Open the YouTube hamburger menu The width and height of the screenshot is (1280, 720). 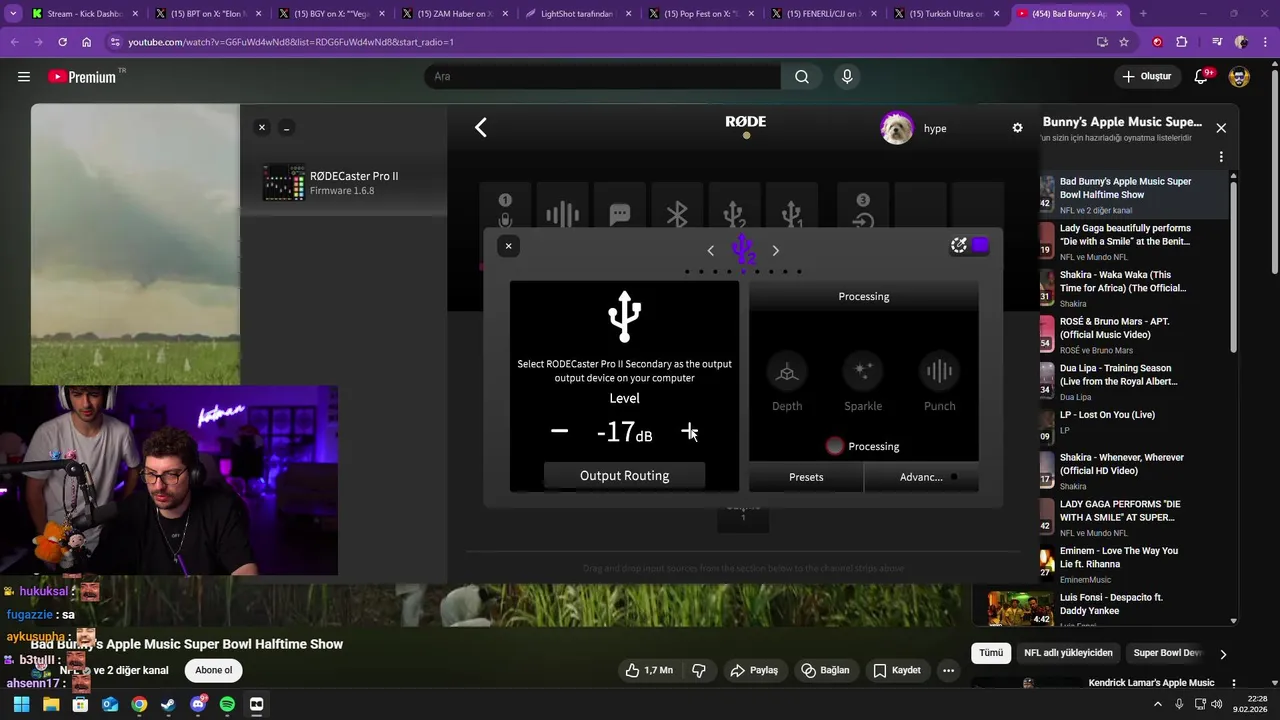click(x=24, y=77)
